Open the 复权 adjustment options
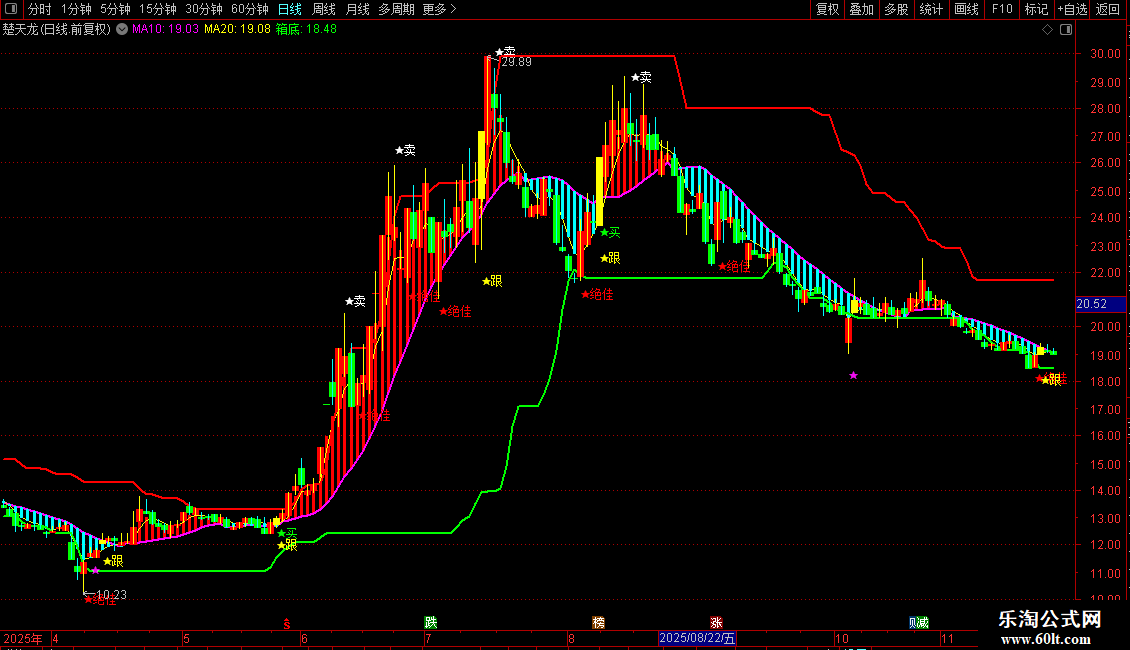The width and height of the screenshot is (1130, 650). pos(827,9)
